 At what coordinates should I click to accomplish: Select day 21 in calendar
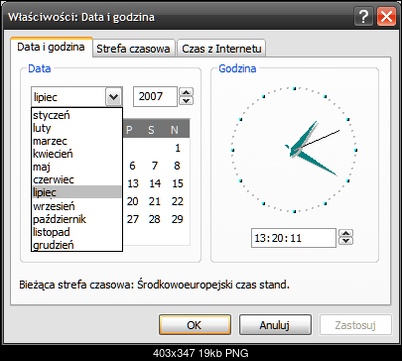click(x=155, y=201)
